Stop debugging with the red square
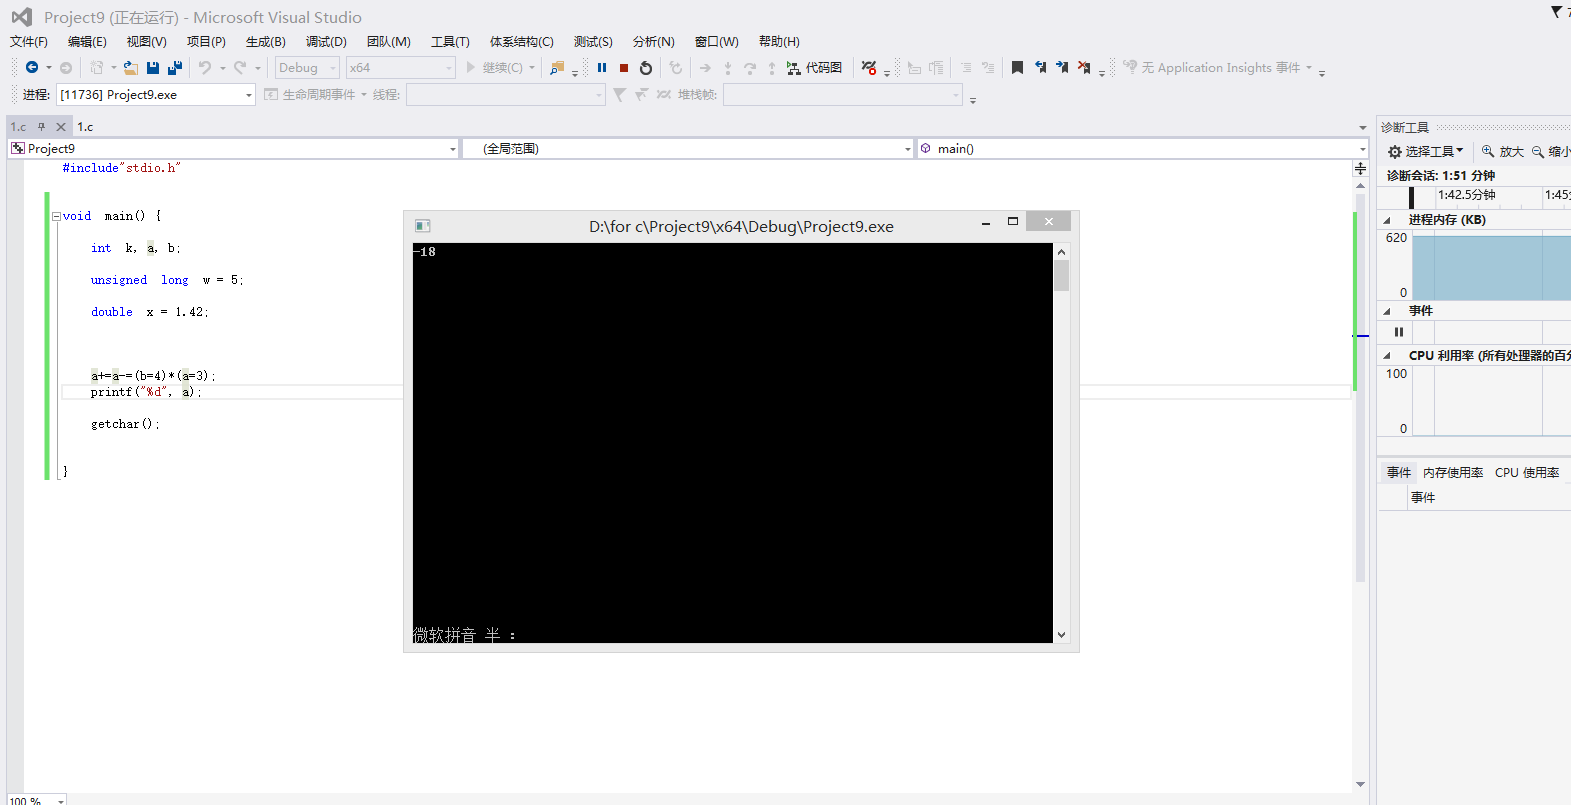The image size is (1571, 805). [624, 68]
